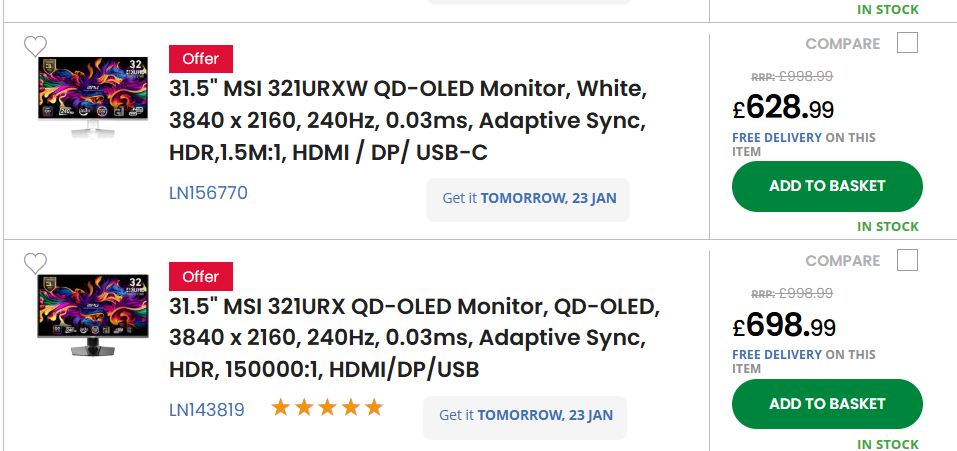View thumbnail of white MSI 321URXW monitor
The width and height of the screenshot is (957, 451).
click(93, 98)
